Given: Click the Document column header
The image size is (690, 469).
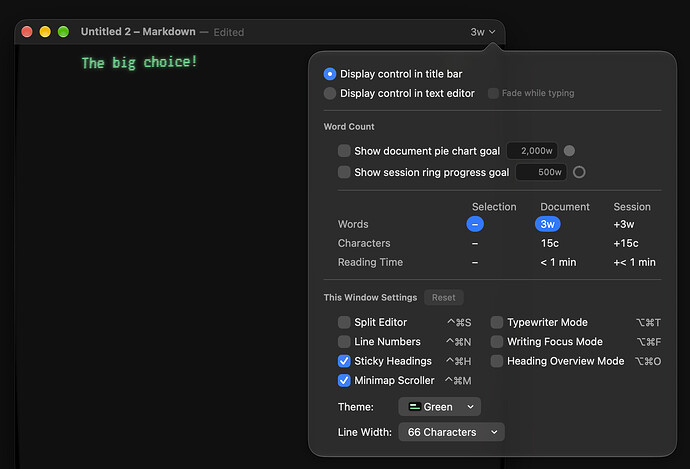Looking at the screenshot, I should coord(565,207).
